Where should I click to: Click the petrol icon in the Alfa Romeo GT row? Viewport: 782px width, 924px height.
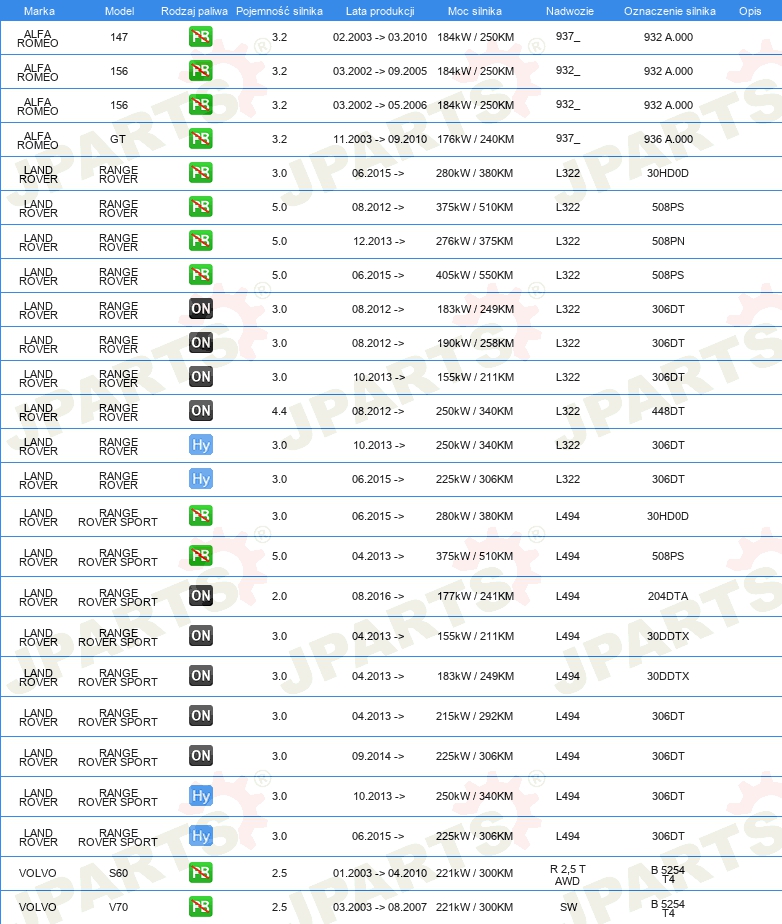200,139
